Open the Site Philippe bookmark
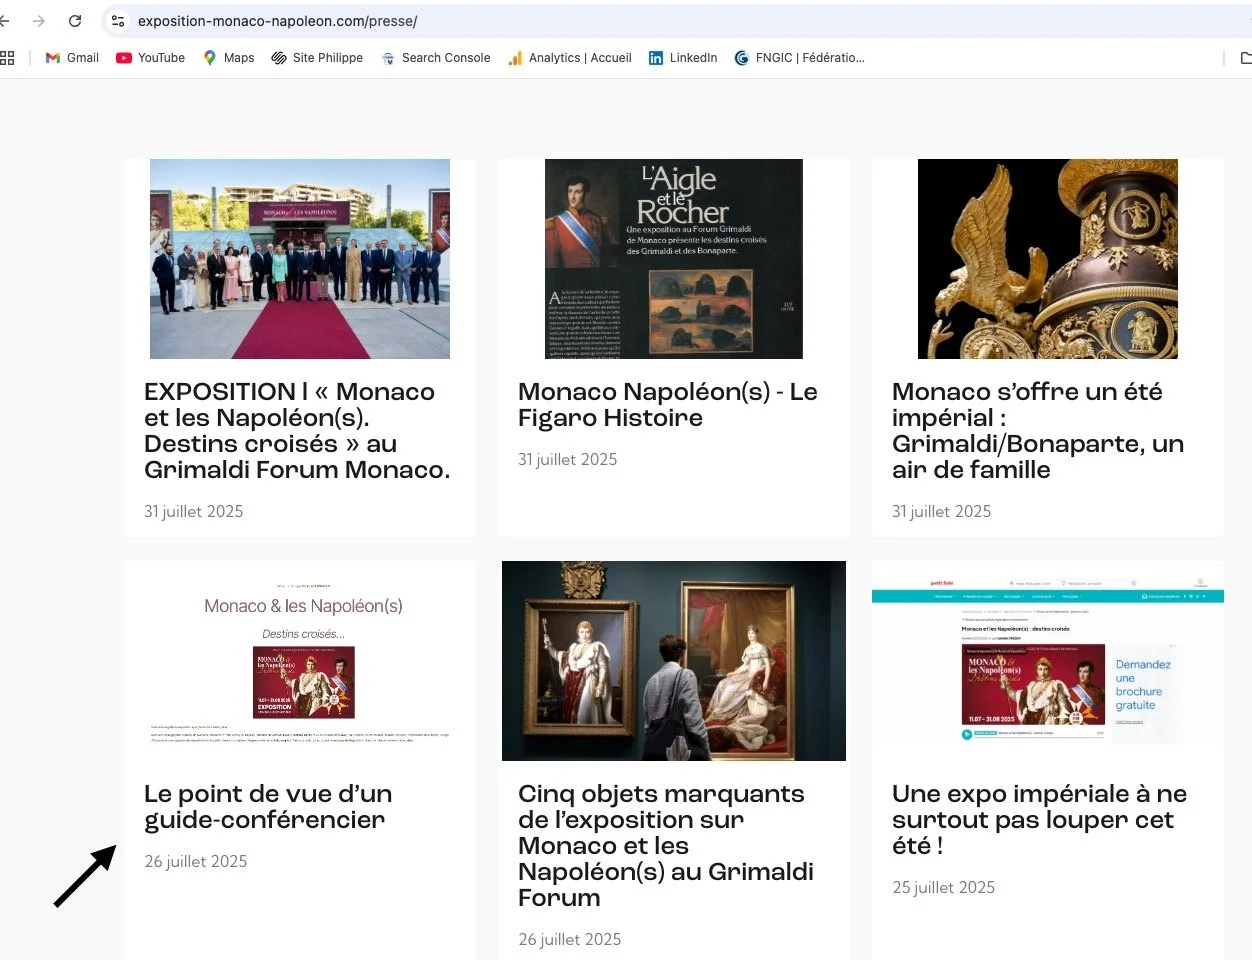 click(317, 58)
